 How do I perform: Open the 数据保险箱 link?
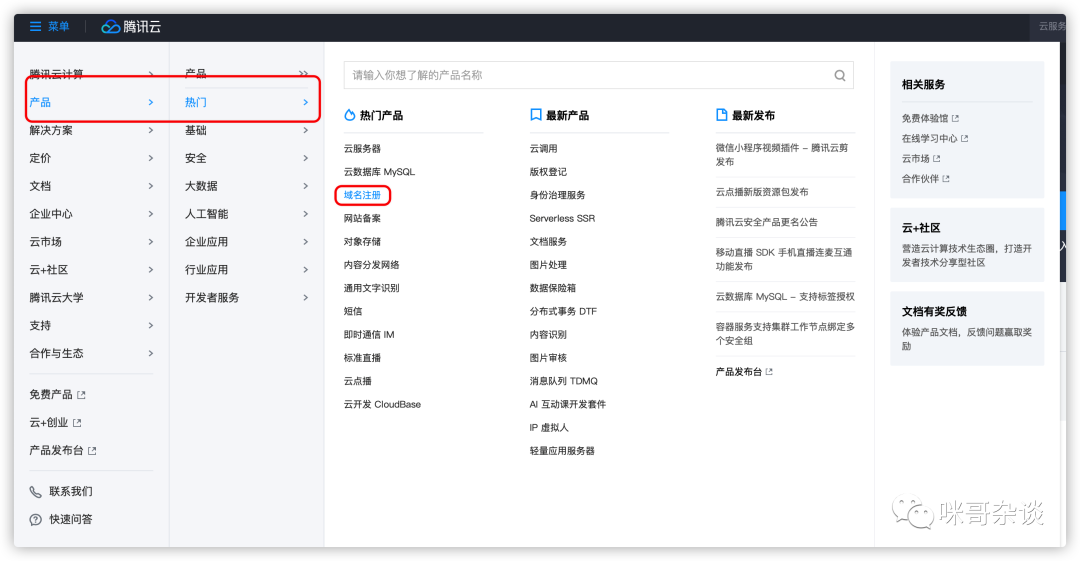552,288
